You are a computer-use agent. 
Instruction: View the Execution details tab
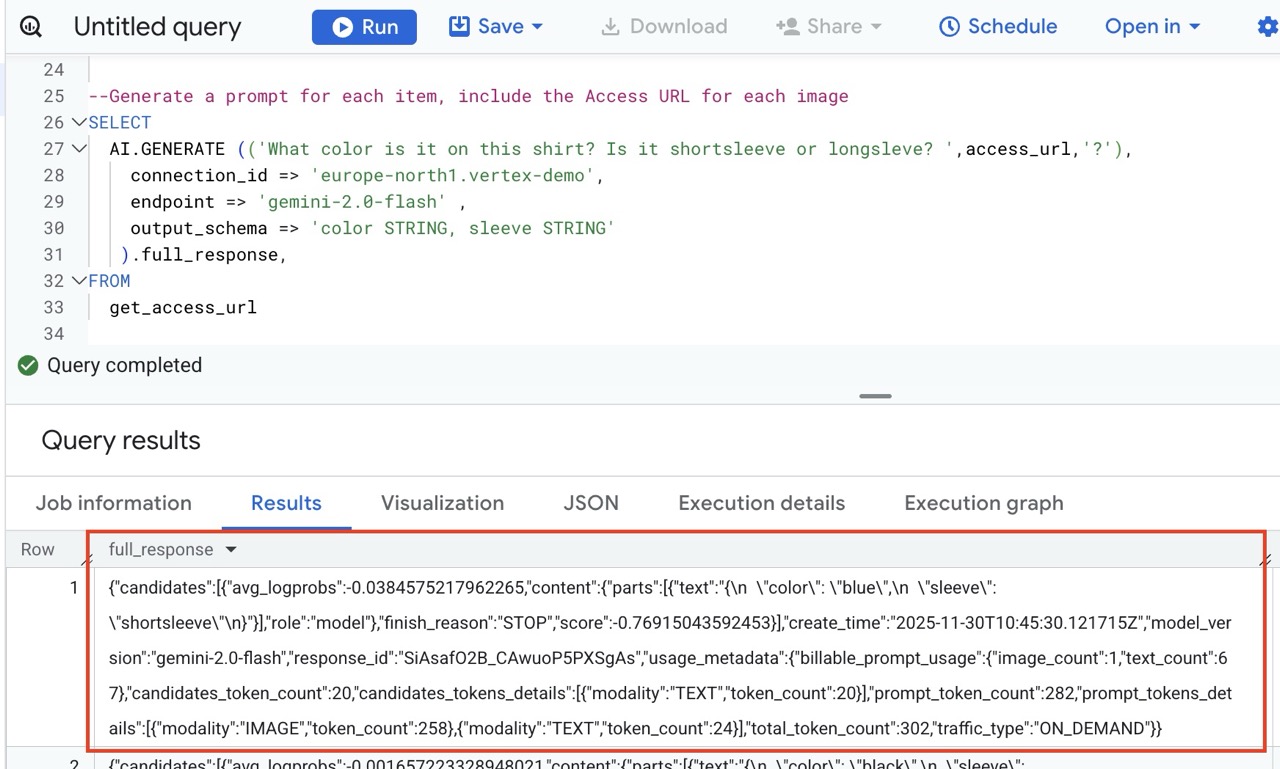(761, 503)
